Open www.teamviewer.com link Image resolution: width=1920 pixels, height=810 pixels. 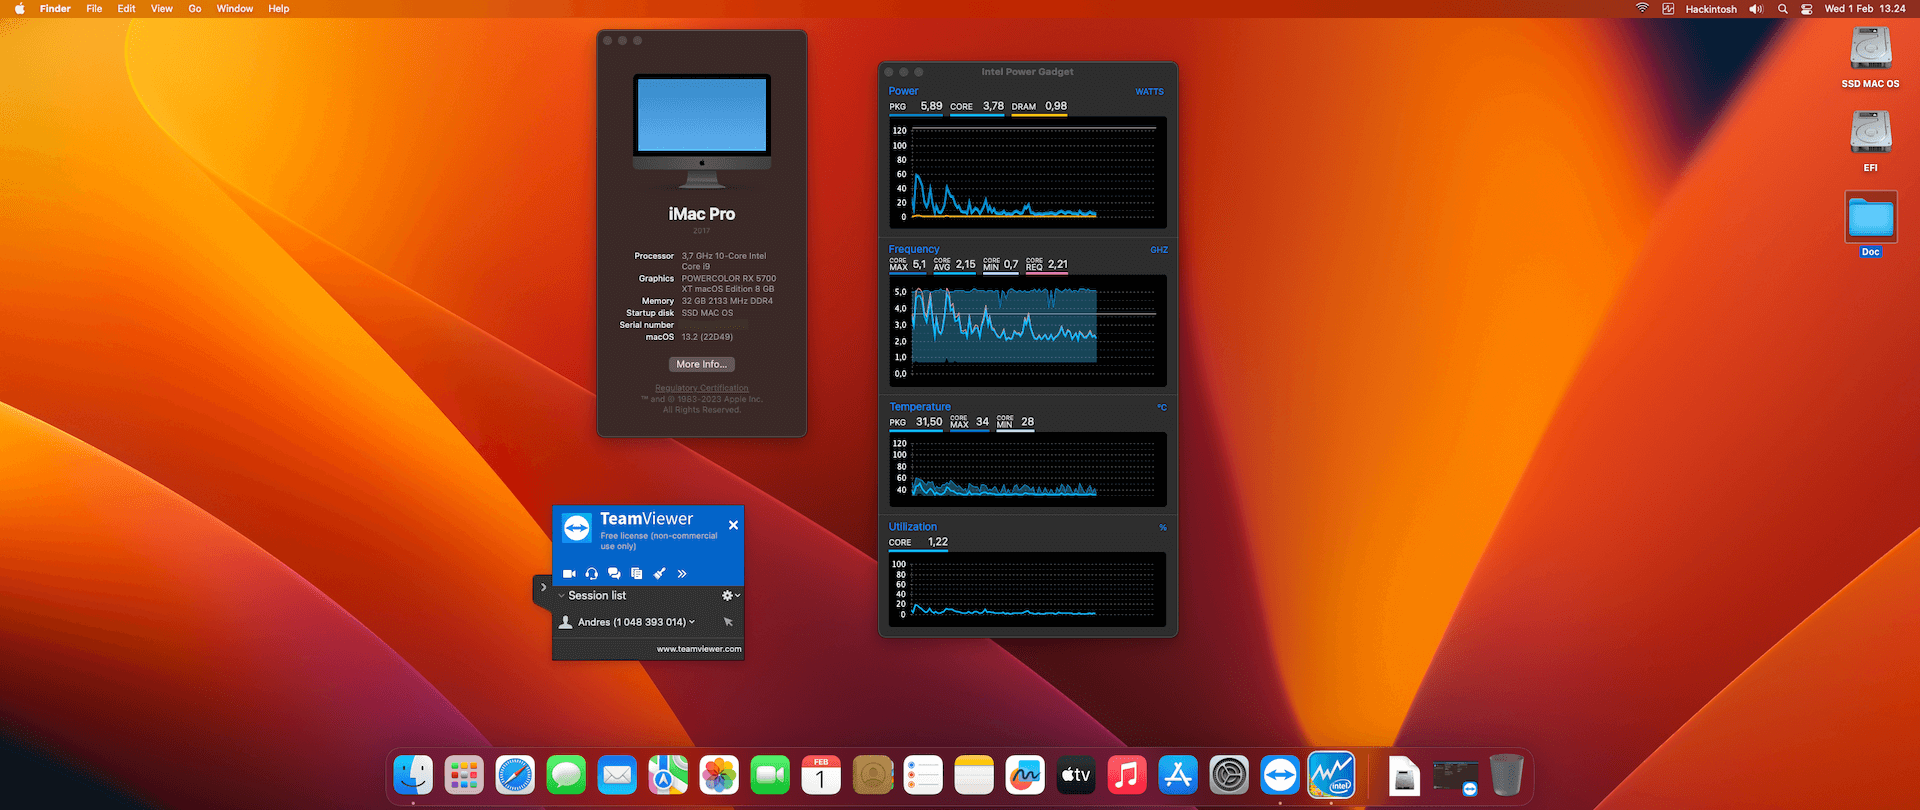699,649
